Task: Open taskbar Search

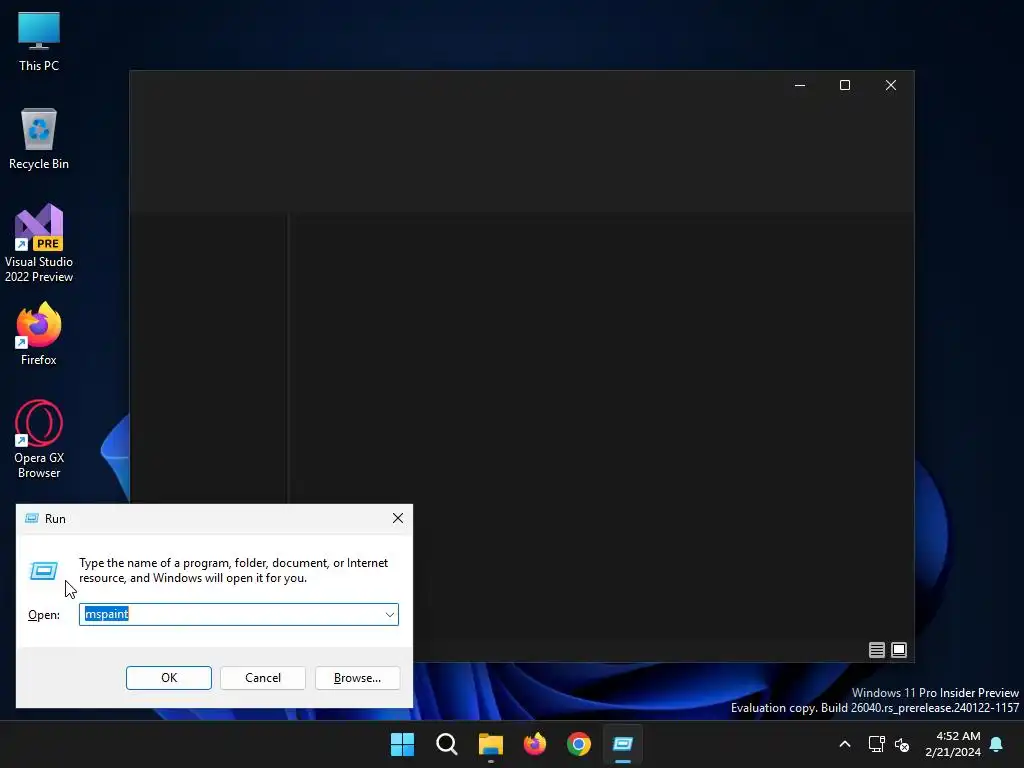Action: pyautogui.click(x=447, y=744)
